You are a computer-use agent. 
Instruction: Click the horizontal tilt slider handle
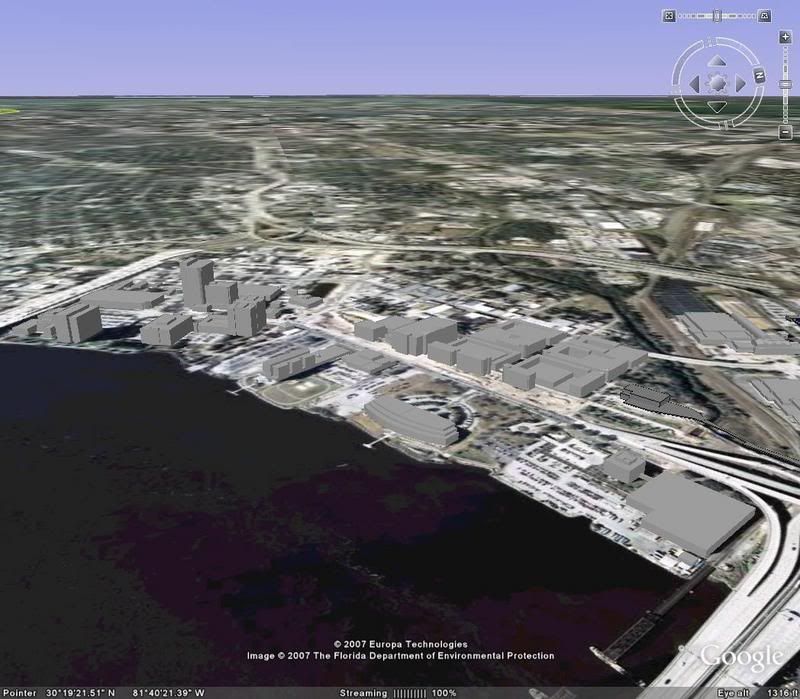pos(716,16)
